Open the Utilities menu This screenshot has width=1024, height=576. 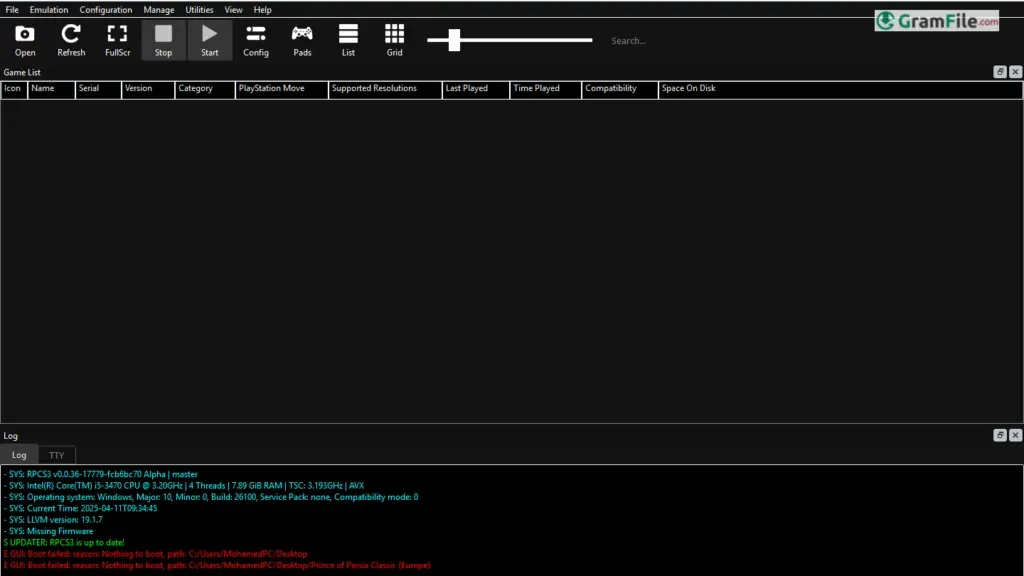[x=199, y=10]
